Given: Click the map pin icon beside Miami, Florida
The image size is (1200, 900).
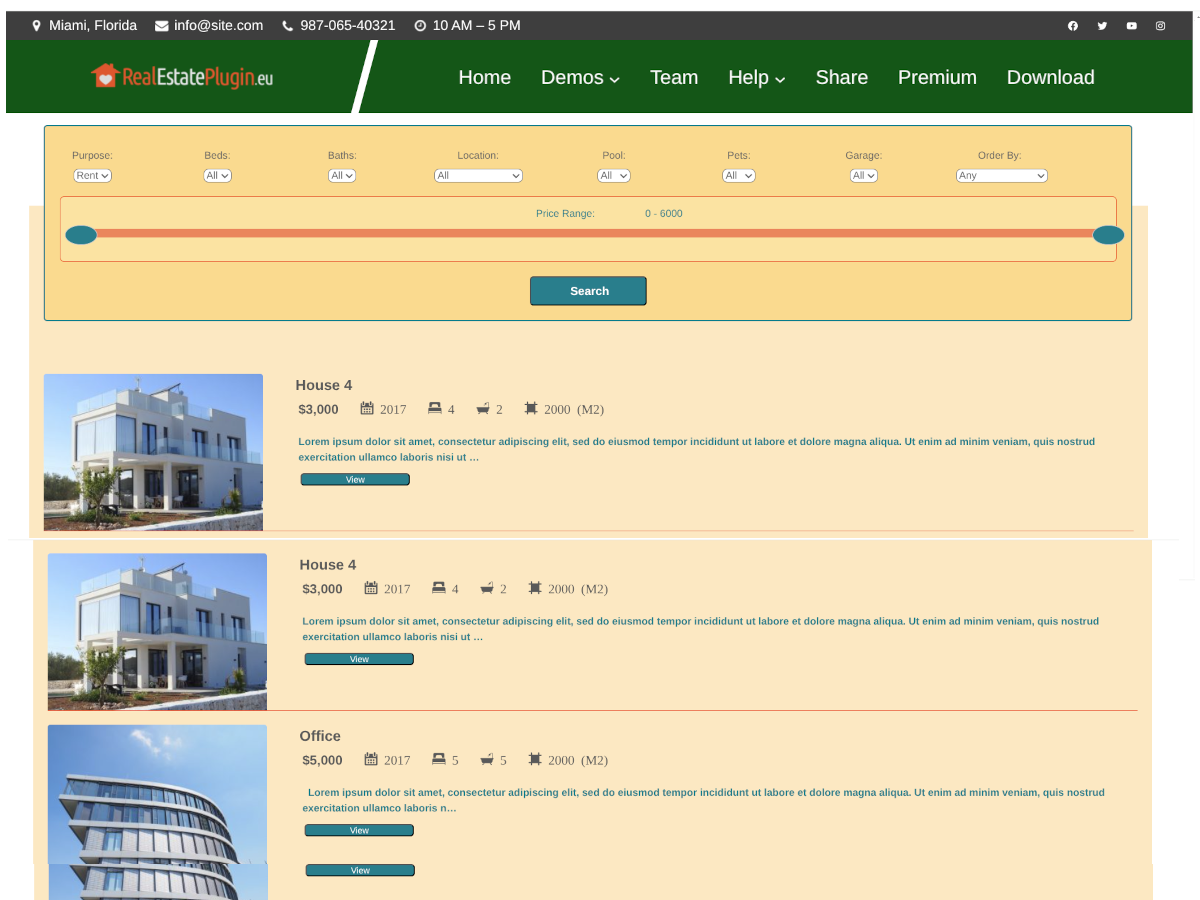Looking at the screenshot, I should click(37, 25).
